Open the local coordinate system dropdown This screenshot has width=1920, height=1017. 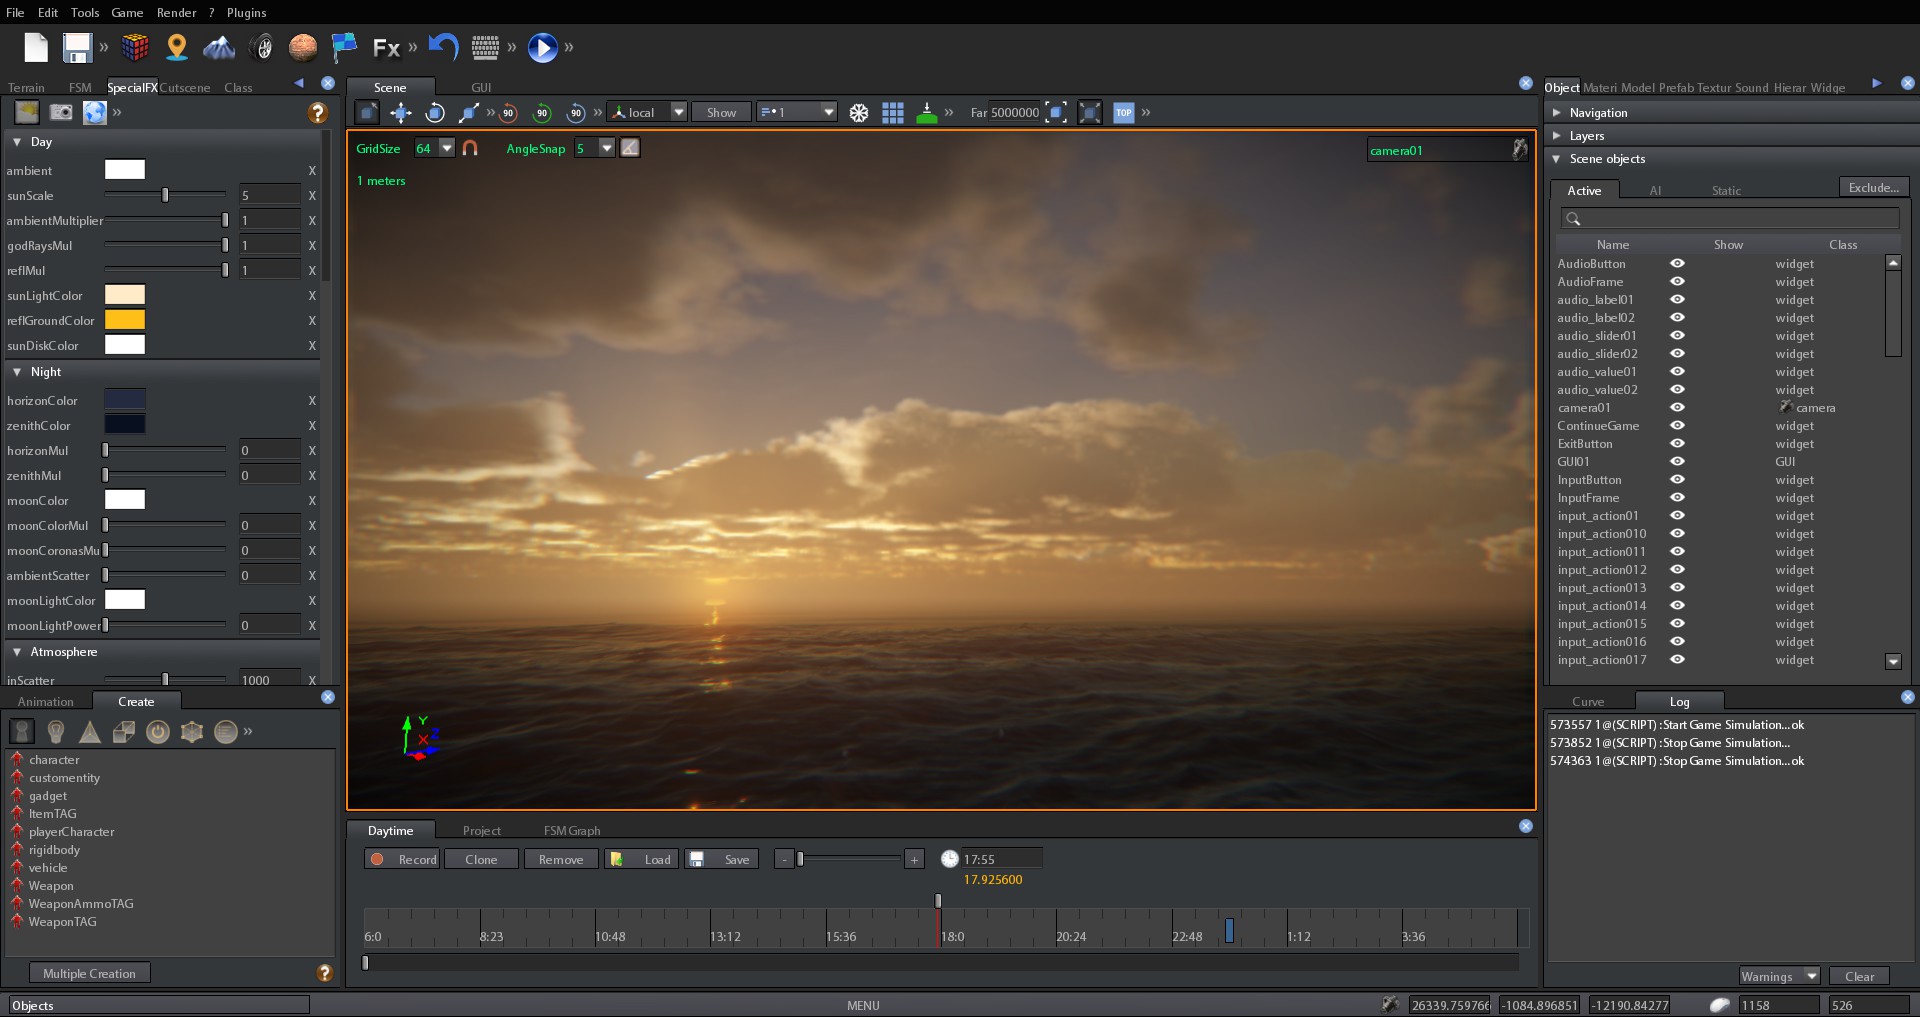[x=679, y=112]
